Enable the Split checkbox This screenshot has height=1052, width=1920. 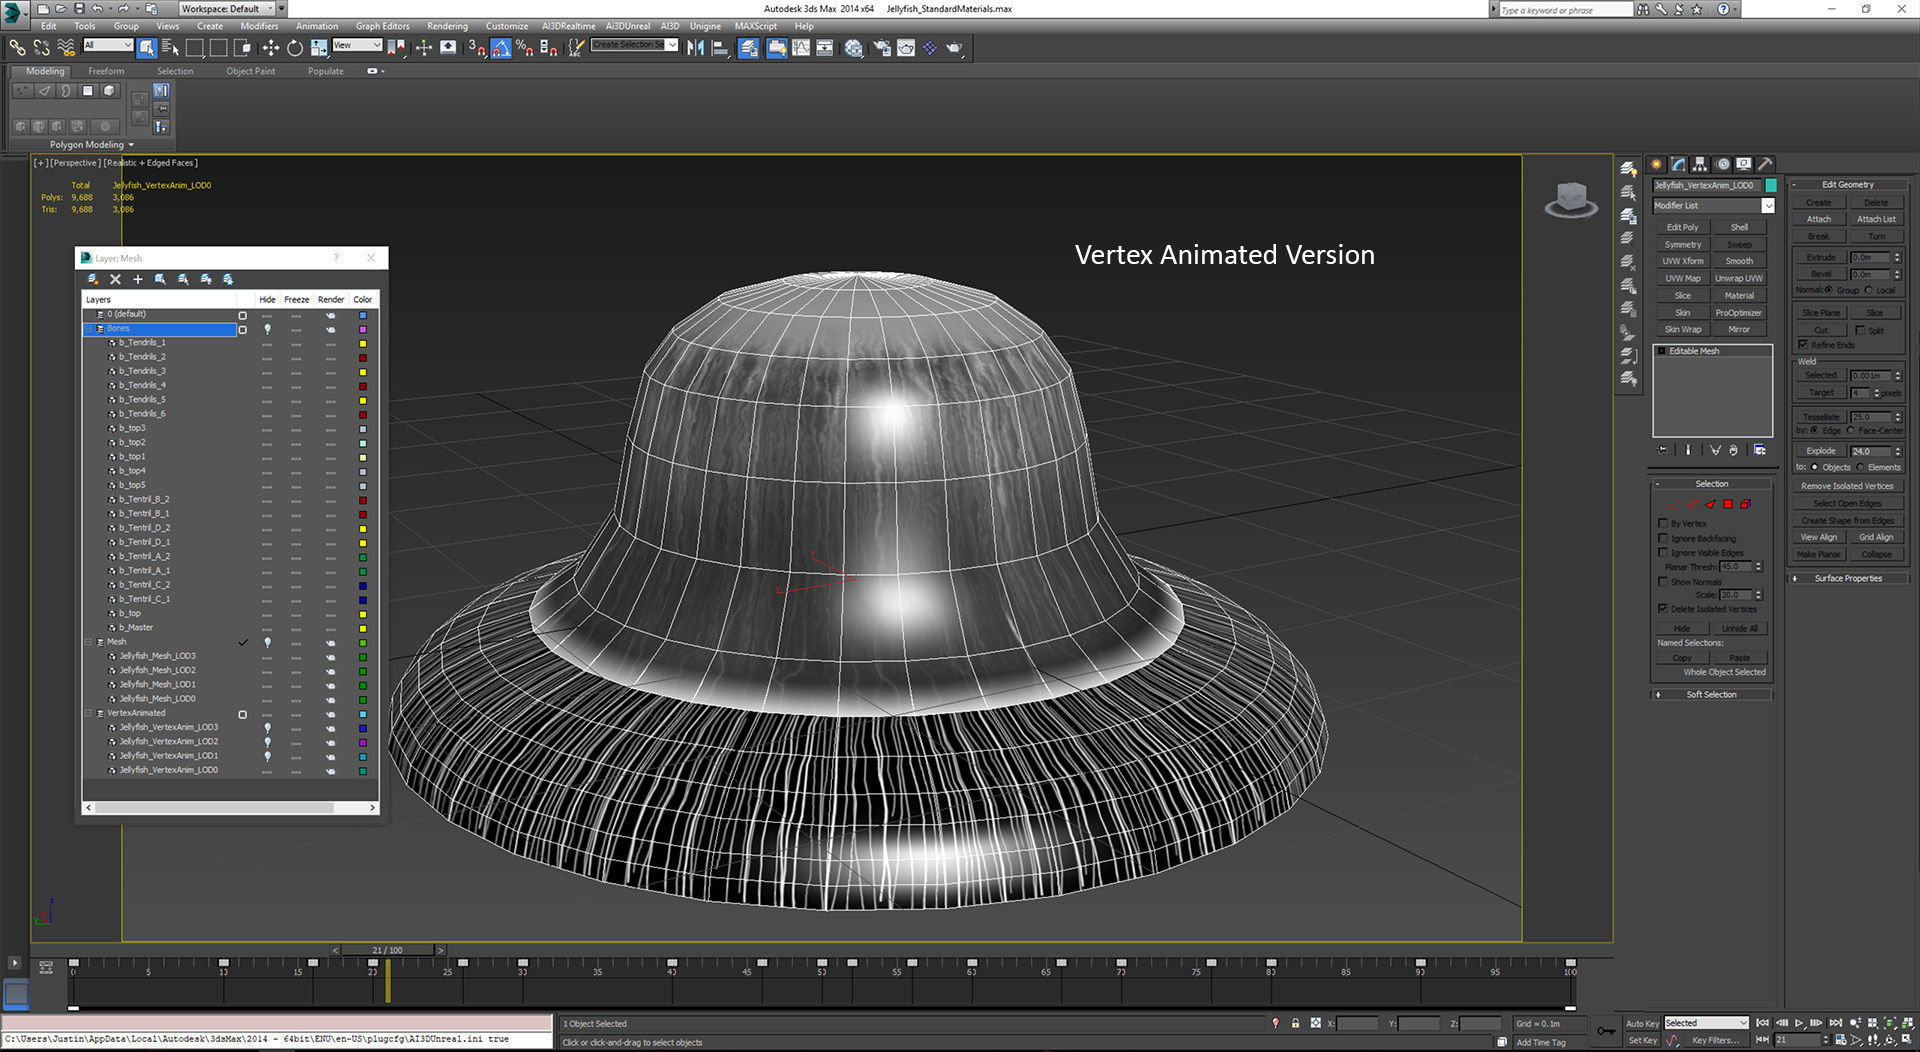1860,330
